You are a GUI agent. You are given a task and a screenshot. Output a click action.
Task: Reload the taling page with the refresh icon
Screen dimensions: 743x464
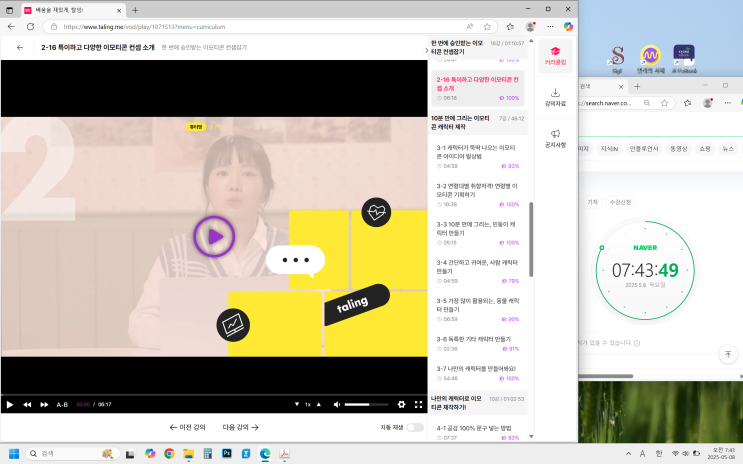pos(30,27)
